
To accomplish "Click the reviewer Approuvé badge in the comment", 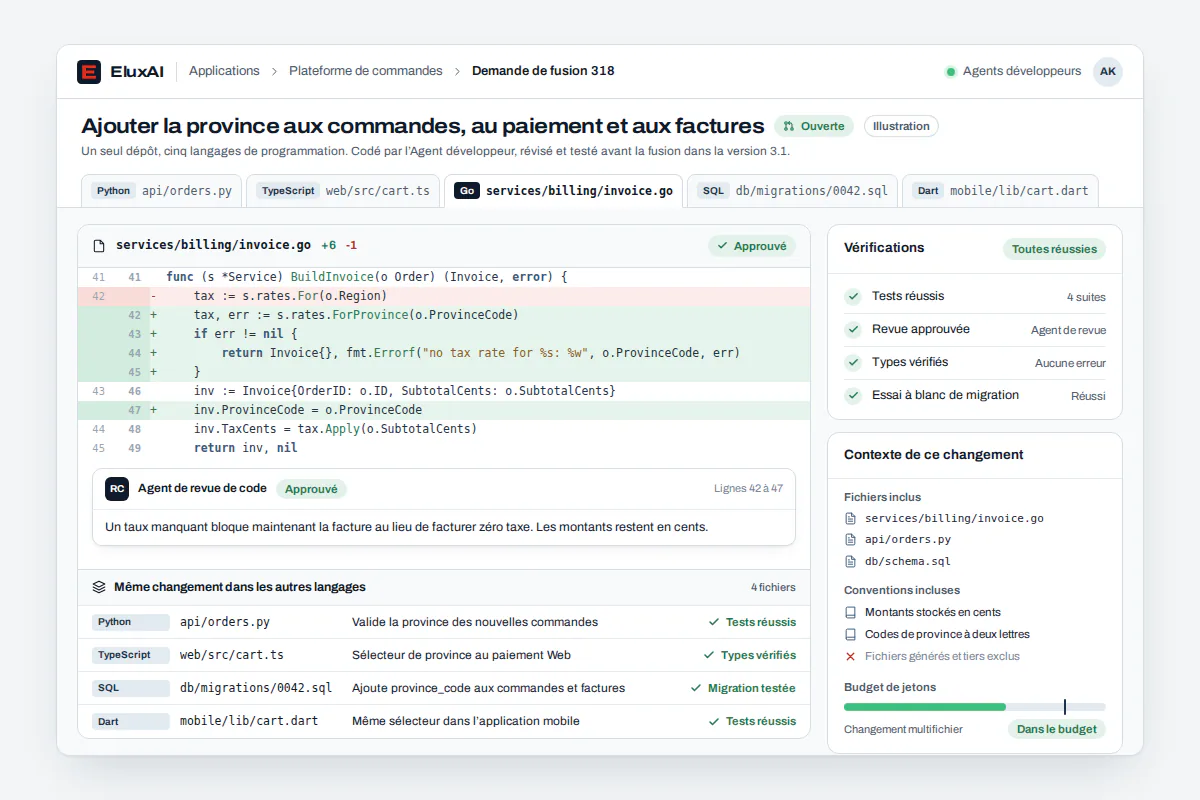I will pyautogui.click(x=311, y=489).
